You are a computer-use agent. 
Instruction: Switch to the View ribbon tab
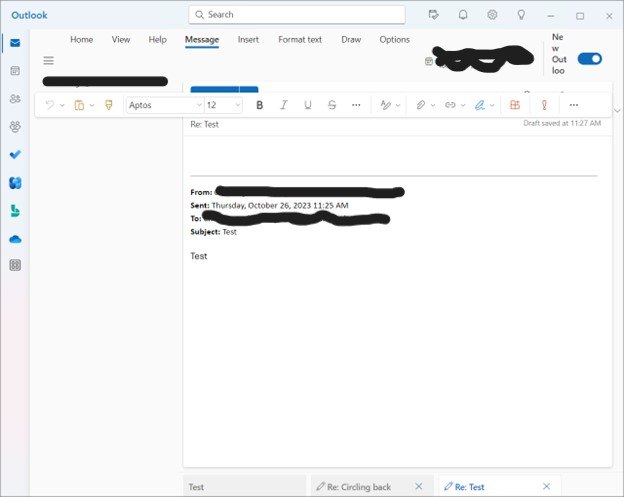coord(121,39)
